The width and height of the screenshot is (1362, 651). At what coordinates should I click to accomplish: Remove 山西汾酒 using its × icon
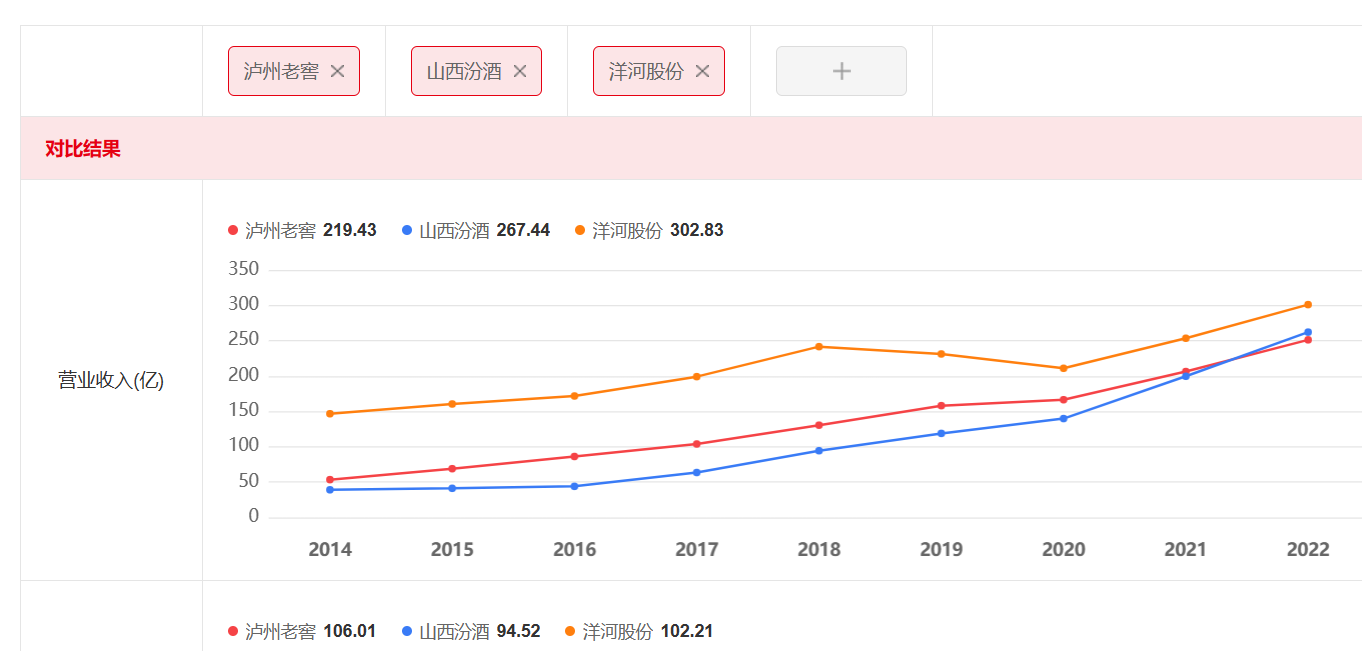pos(520,71)
